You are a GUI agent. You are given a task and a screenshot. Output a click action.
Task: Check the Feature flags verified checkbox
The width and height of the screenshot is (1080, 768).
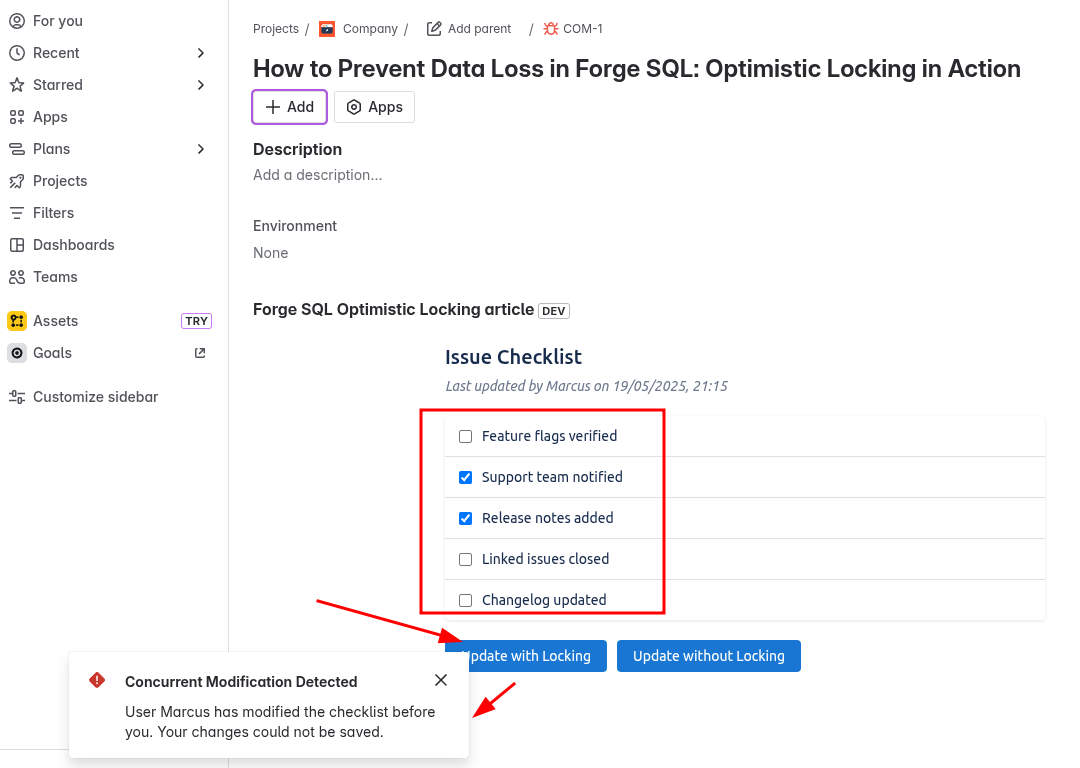(466, 437)
